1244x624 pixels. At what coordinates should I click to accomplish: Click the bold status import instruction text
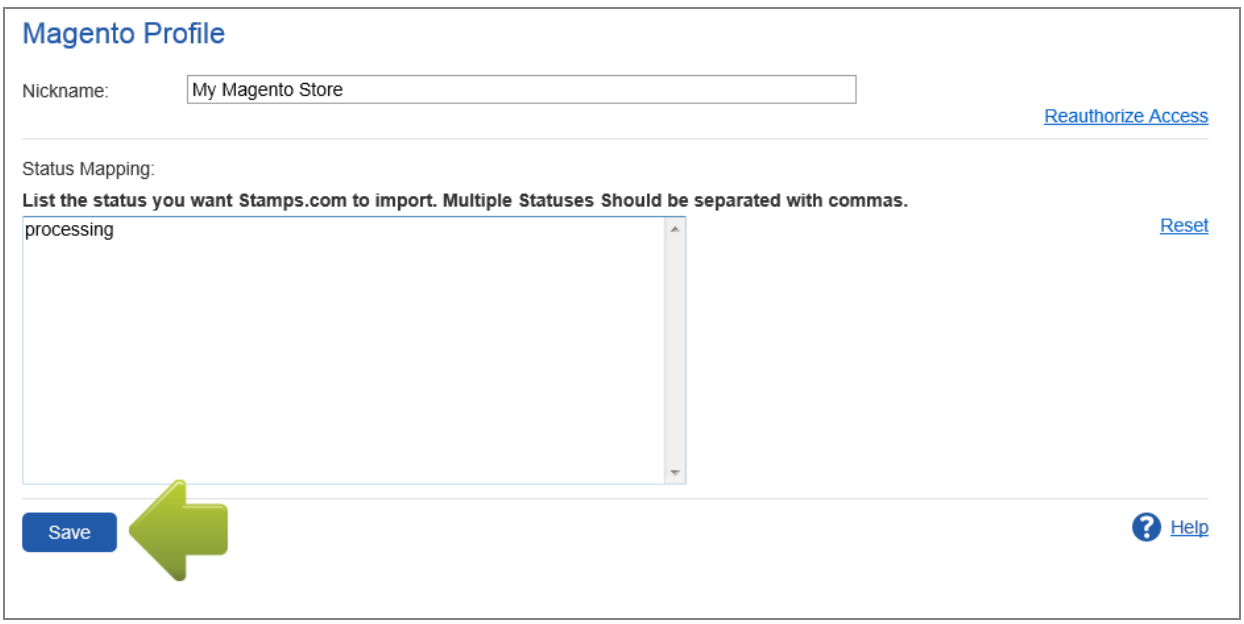click(x=465, y=200)
